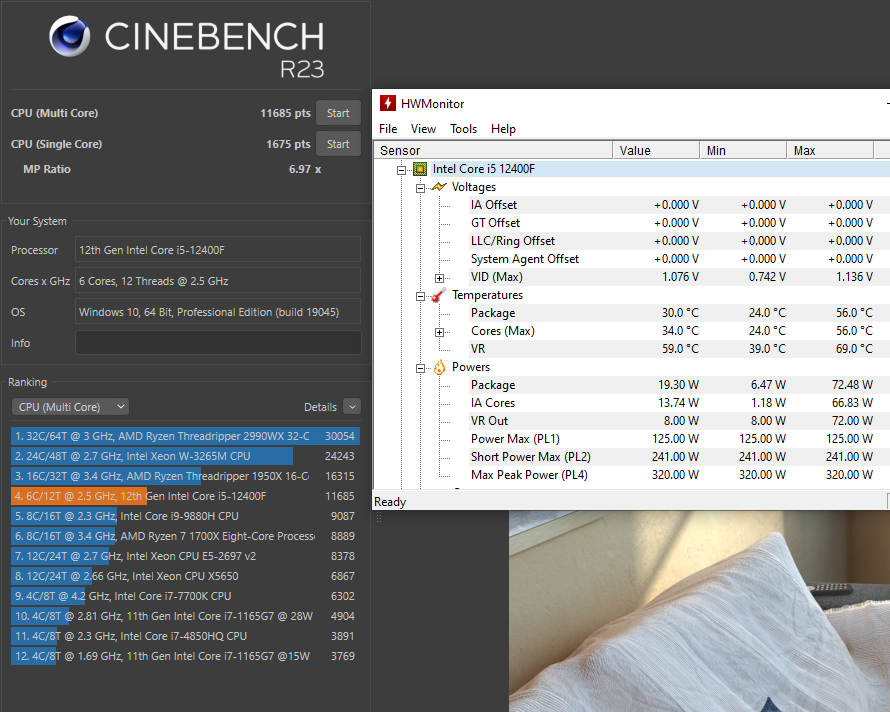
Task: Click the Cinebench sphere logo icon
Action: pyautogui.click(x=69, y=36)
